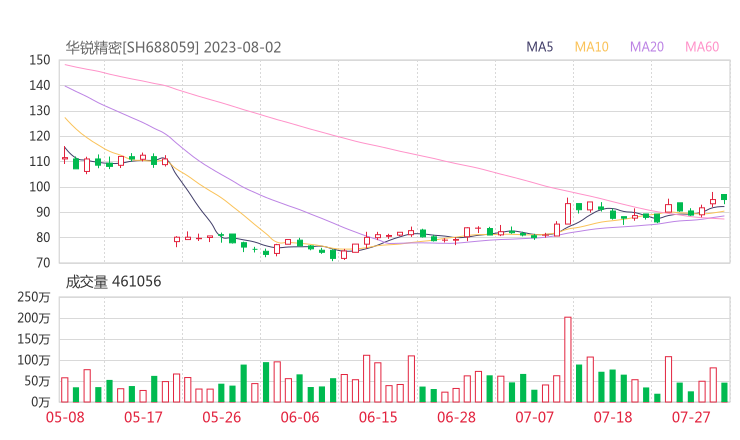Click the 80 price axis label
Image resolution: width=740 pixels, height=440 pixels.
click(x=43, y=237)
